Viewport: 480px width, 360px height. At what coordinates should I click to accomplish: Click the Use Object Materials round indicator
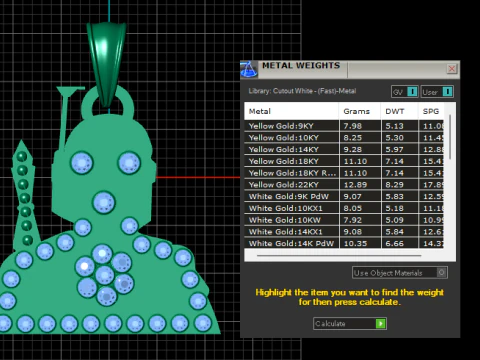[x=441, y=273]
